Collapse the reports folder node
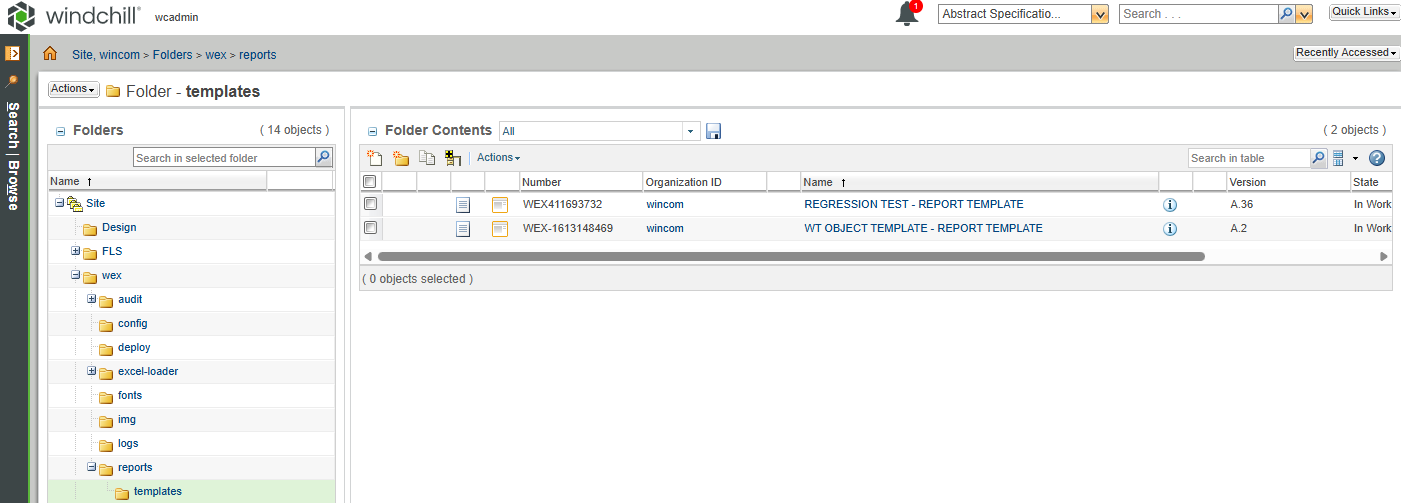Viewport: 1401px width, 503px height. 91,467
